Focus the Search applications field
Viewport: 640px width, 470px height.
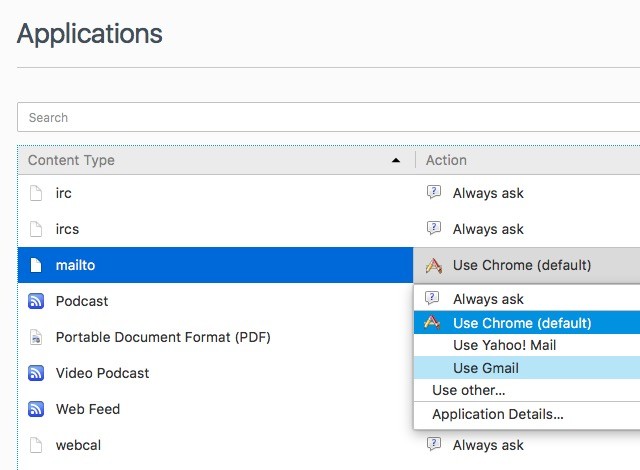[329, 118]
